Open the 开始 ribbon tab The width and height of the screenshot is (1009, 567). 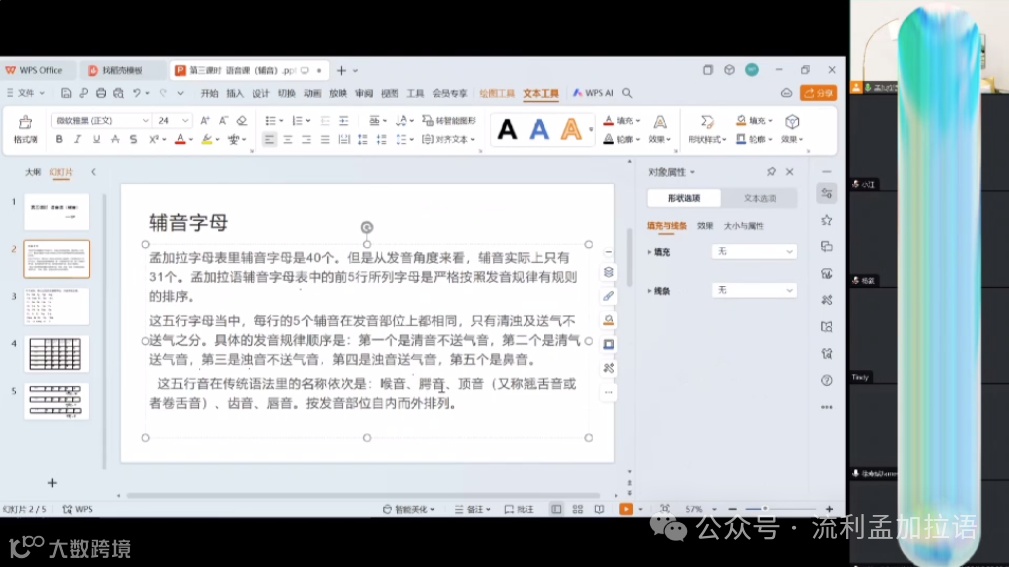(x=209, y=93)
